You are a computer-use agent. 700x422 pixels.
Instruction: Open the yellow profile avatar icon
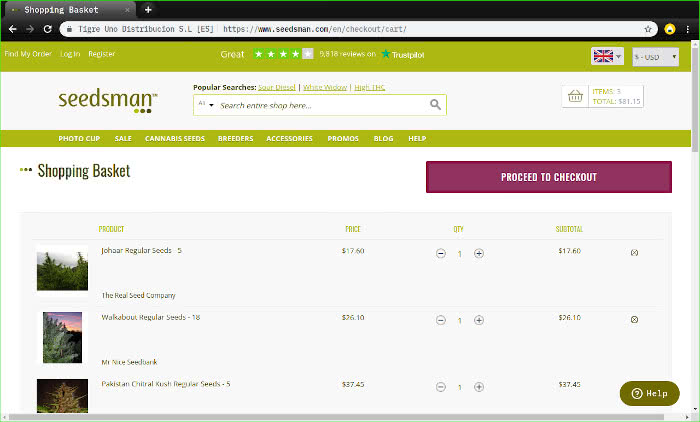click(670, 29)
